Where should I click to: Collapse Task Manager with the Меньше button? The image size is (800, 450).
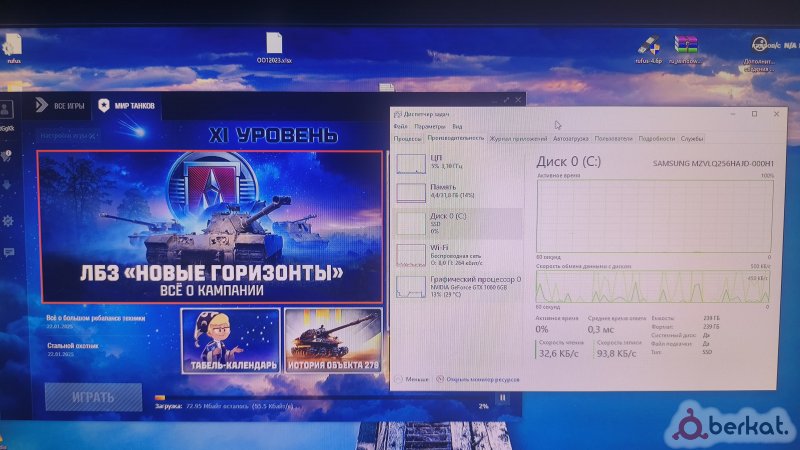pyautogui.click(x=412, y=379)
